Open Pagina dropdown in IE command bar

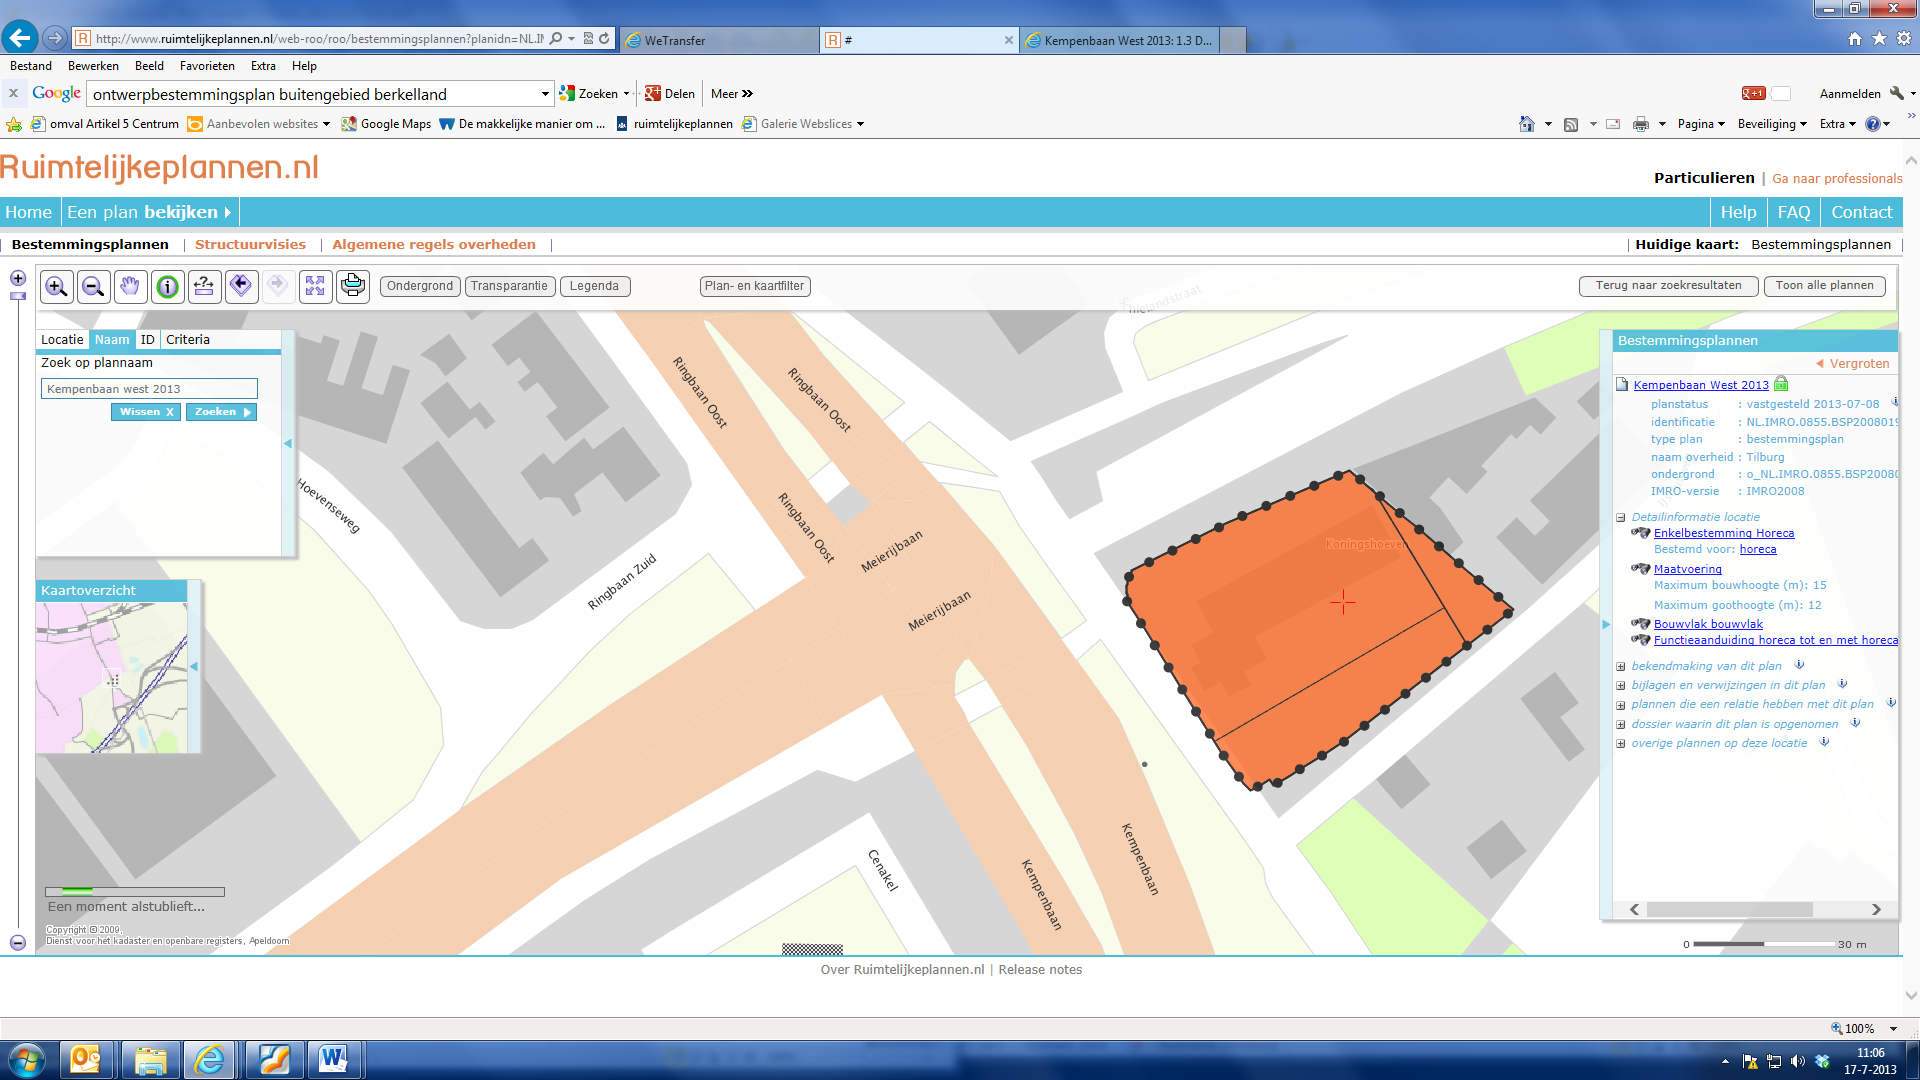[x=1701, y=124]
